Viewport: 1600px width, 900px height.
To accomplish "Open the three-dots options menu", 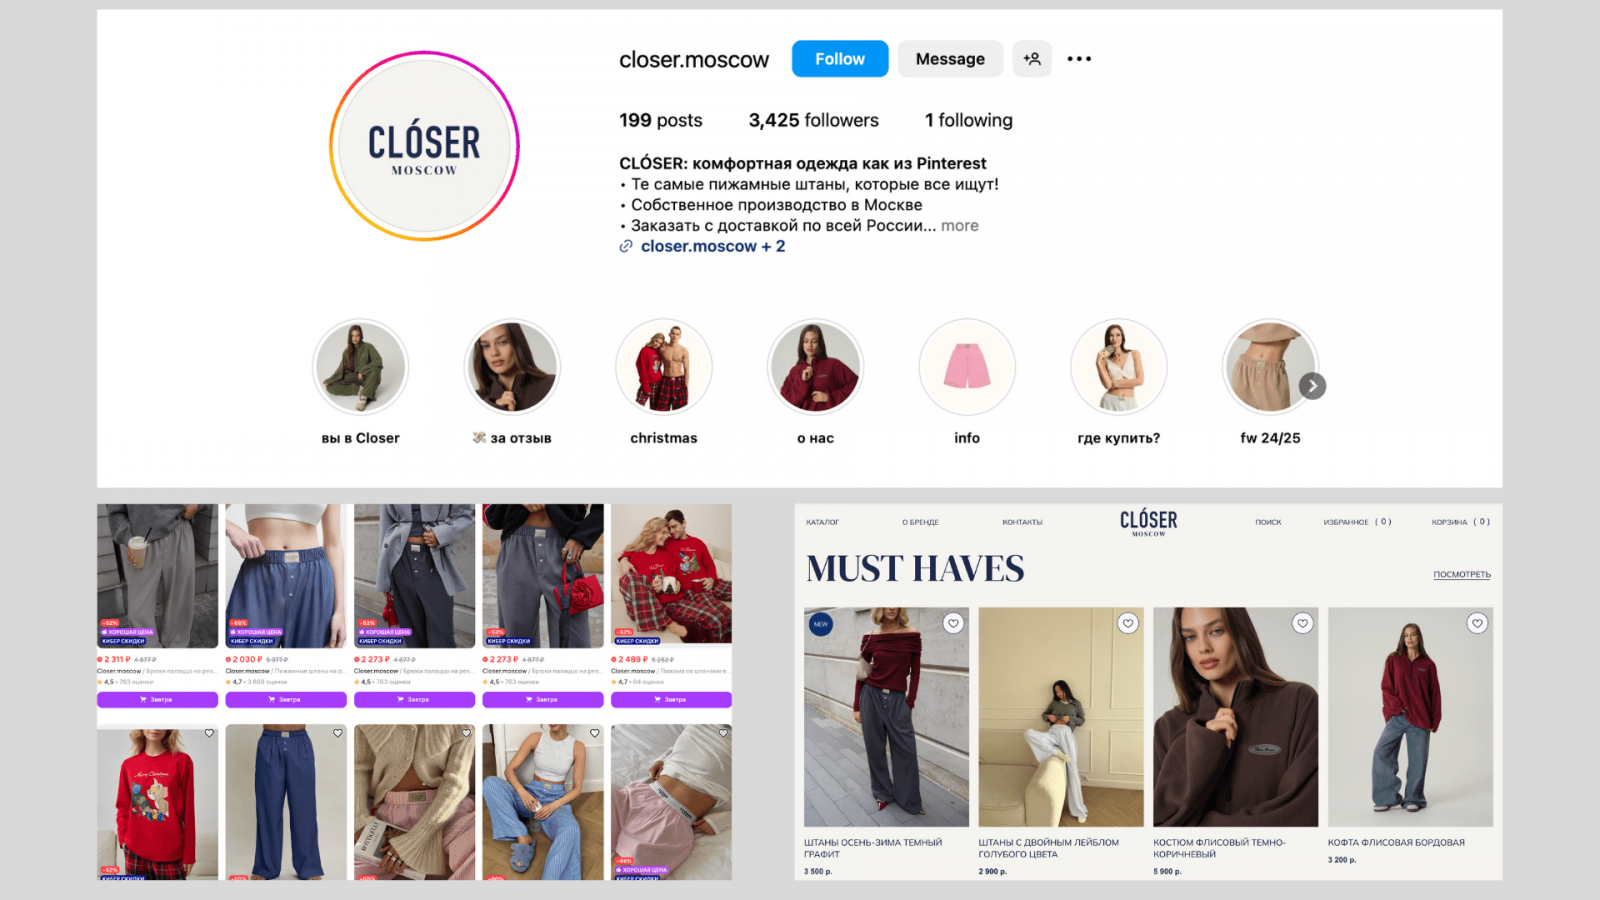I will coord(1079,59).
